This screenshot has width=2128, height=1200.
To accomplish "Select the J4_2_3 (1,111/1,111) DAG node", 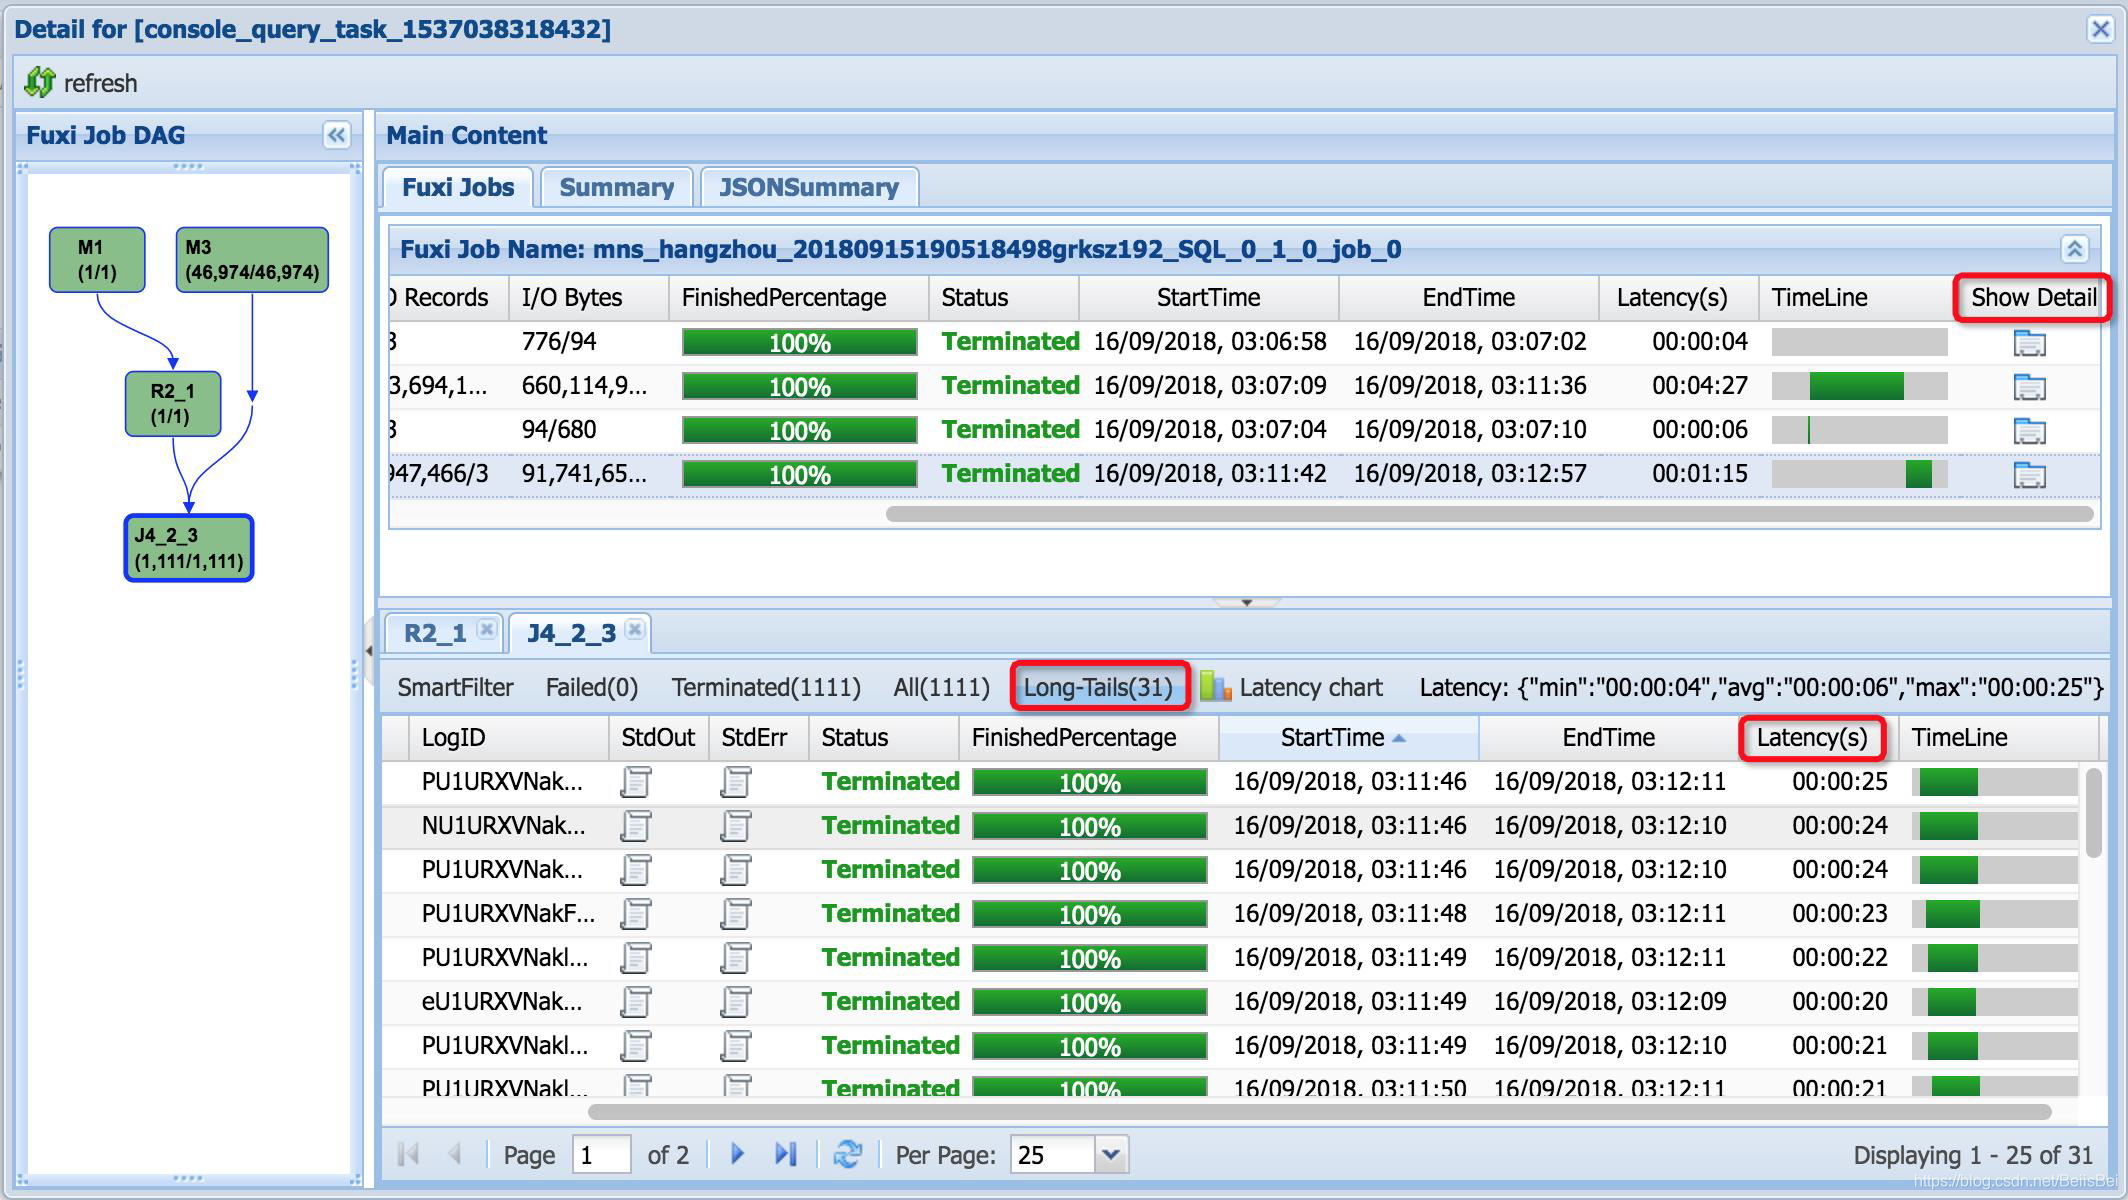I will [188, 547].
